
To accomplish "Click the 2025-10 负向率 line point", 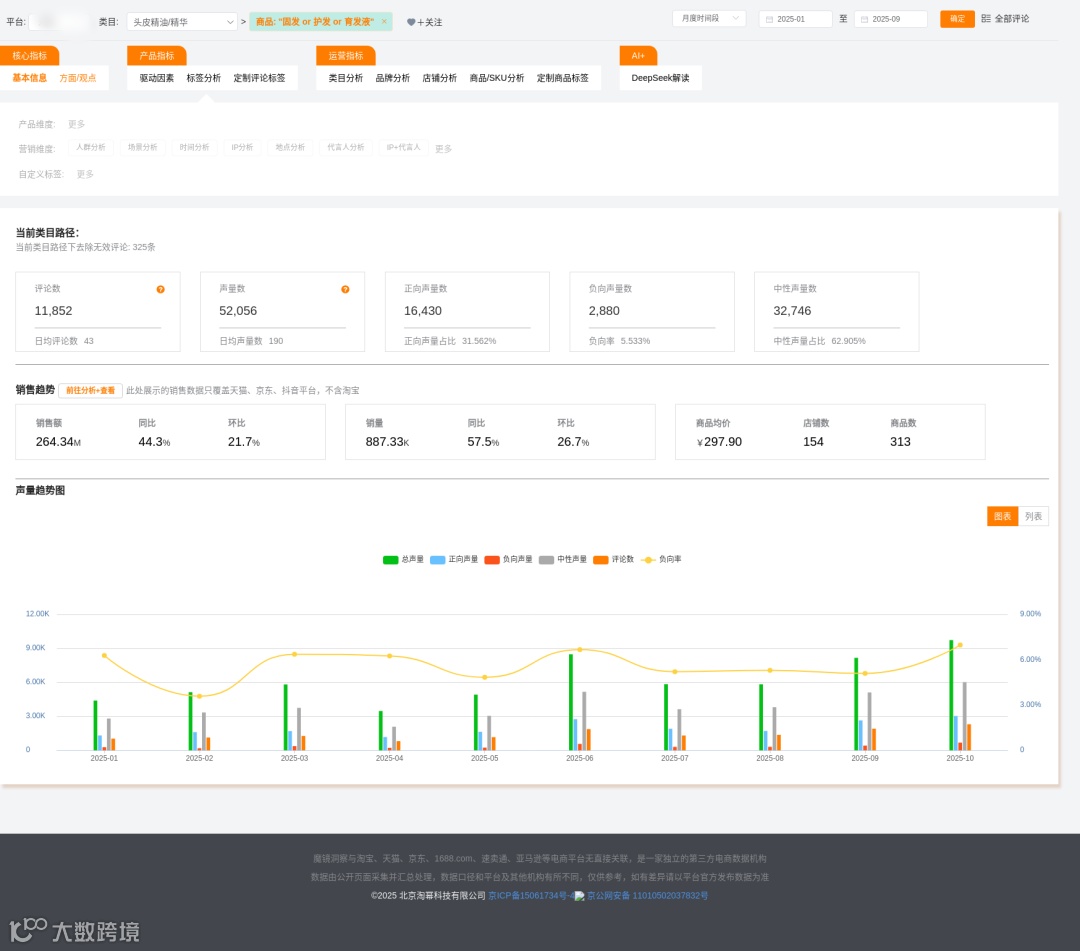I will point(959,645).
